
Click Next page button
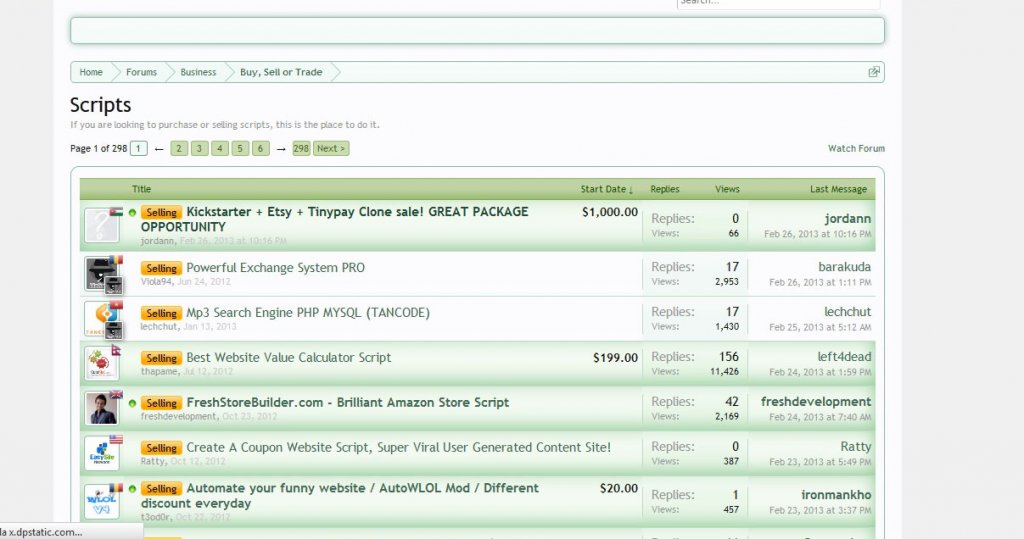click(x=331, y=148)
